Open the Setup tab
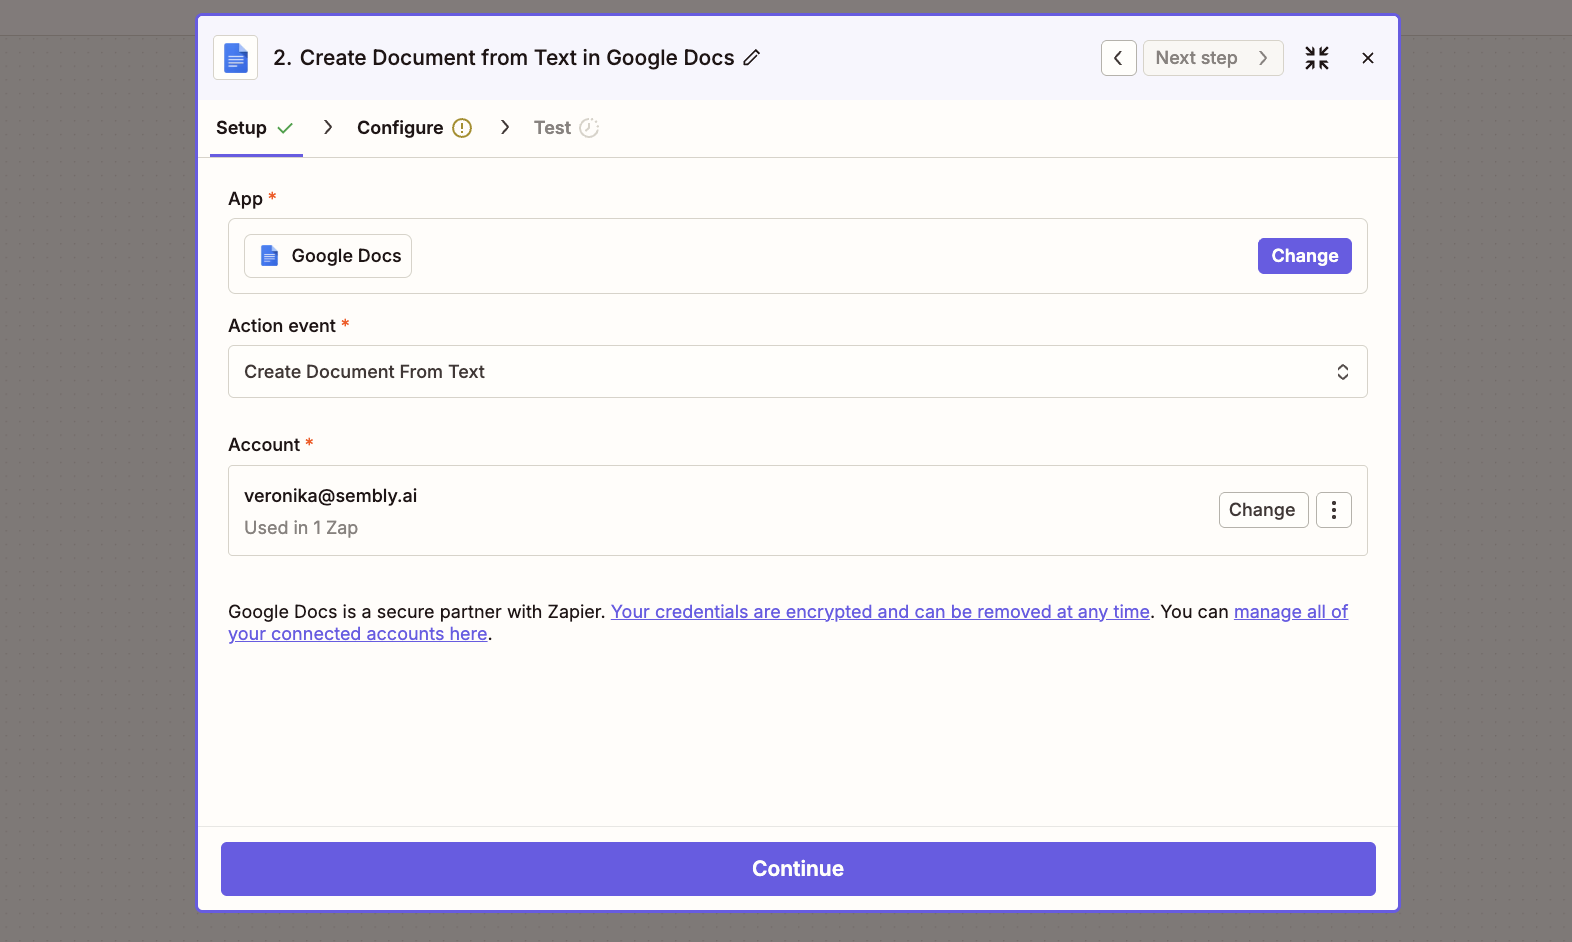This screenshot has height=942, width=1572. pos(255,128)
